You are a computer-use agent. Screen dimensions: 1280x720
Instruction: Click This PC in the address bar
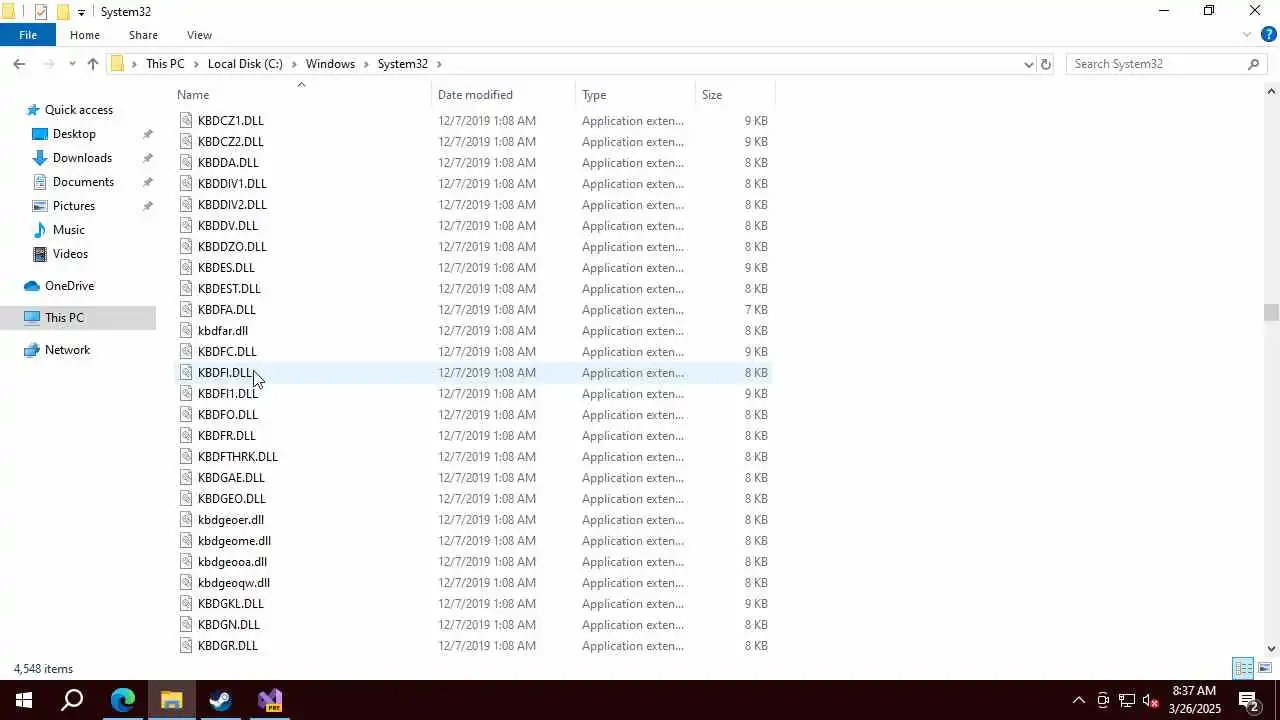(165, 64)
